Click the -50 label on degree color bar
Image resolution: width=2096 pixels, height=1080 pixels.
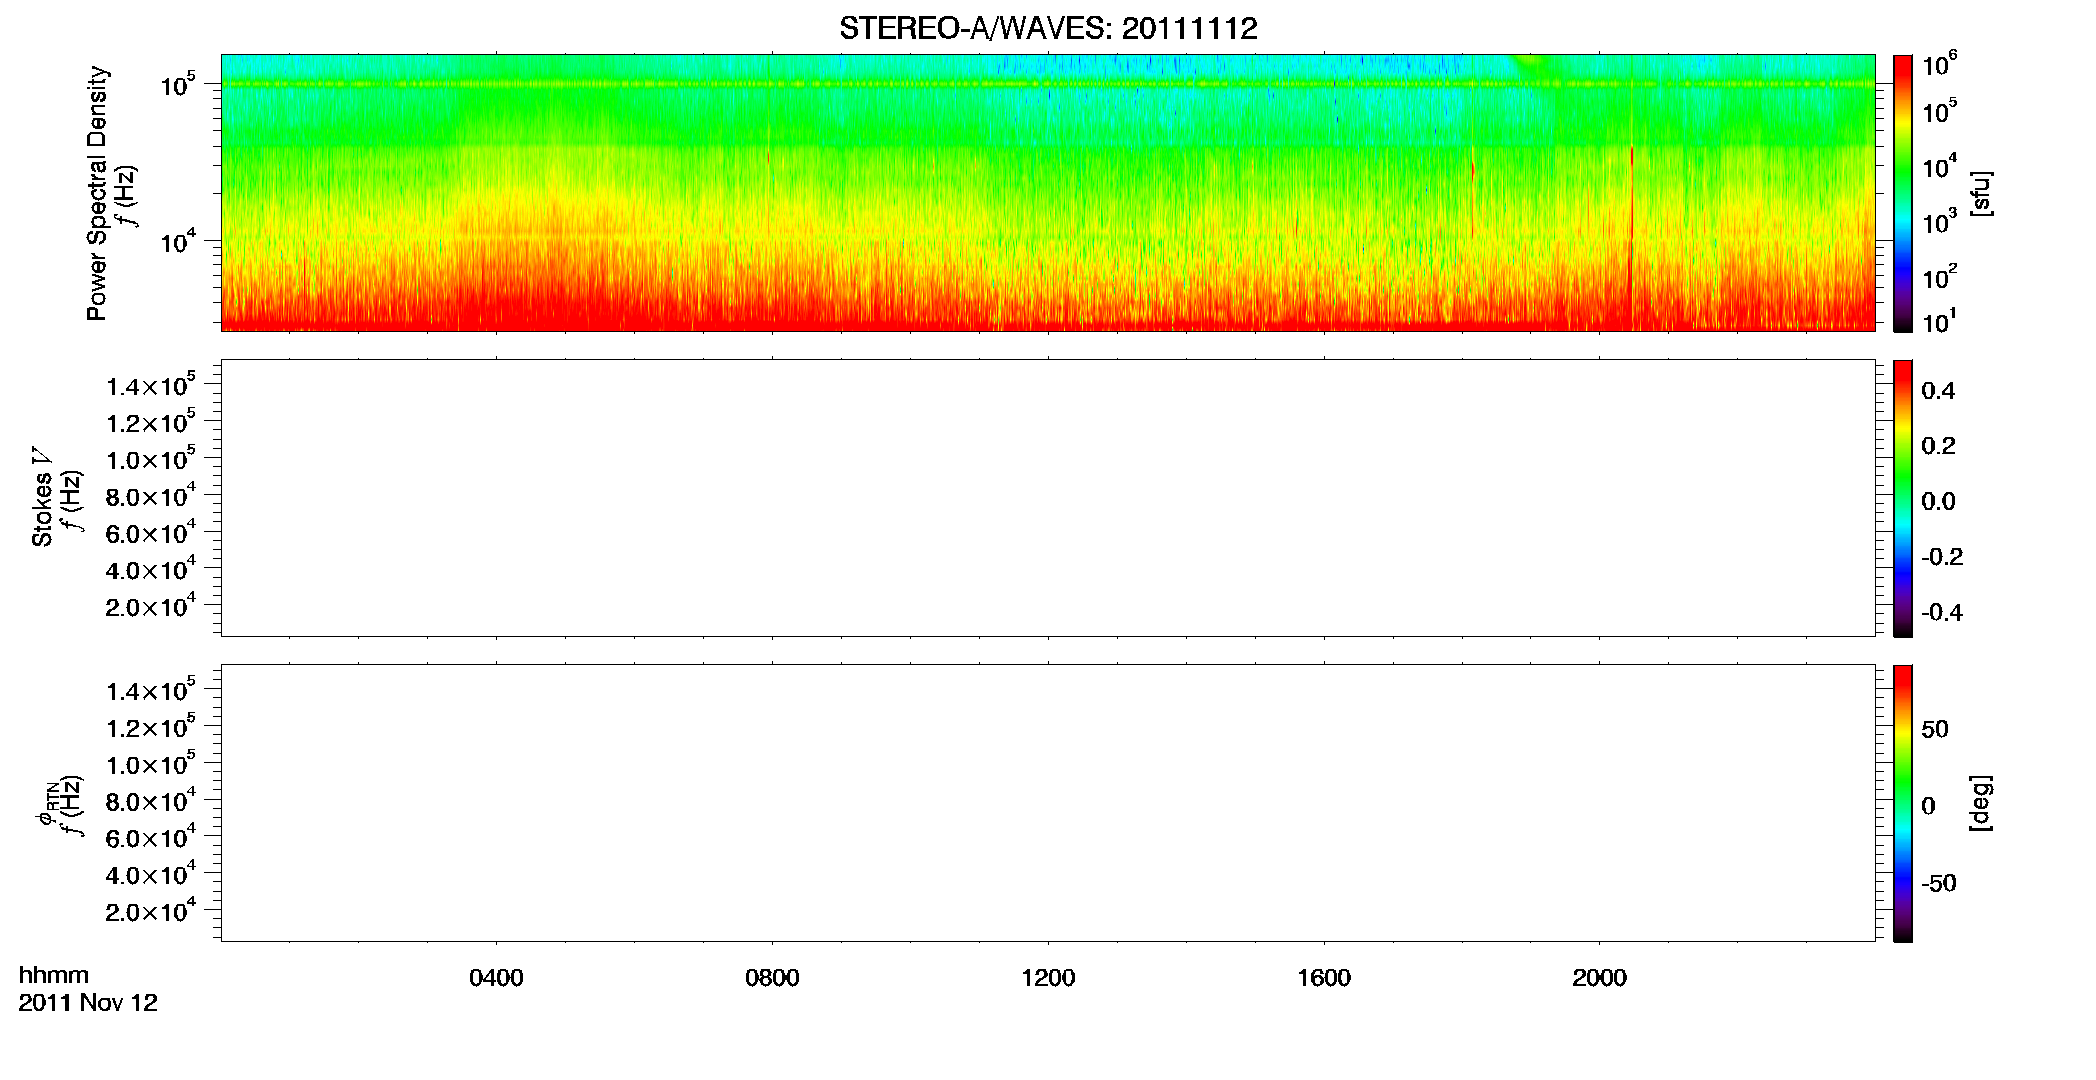[1939, 884]
